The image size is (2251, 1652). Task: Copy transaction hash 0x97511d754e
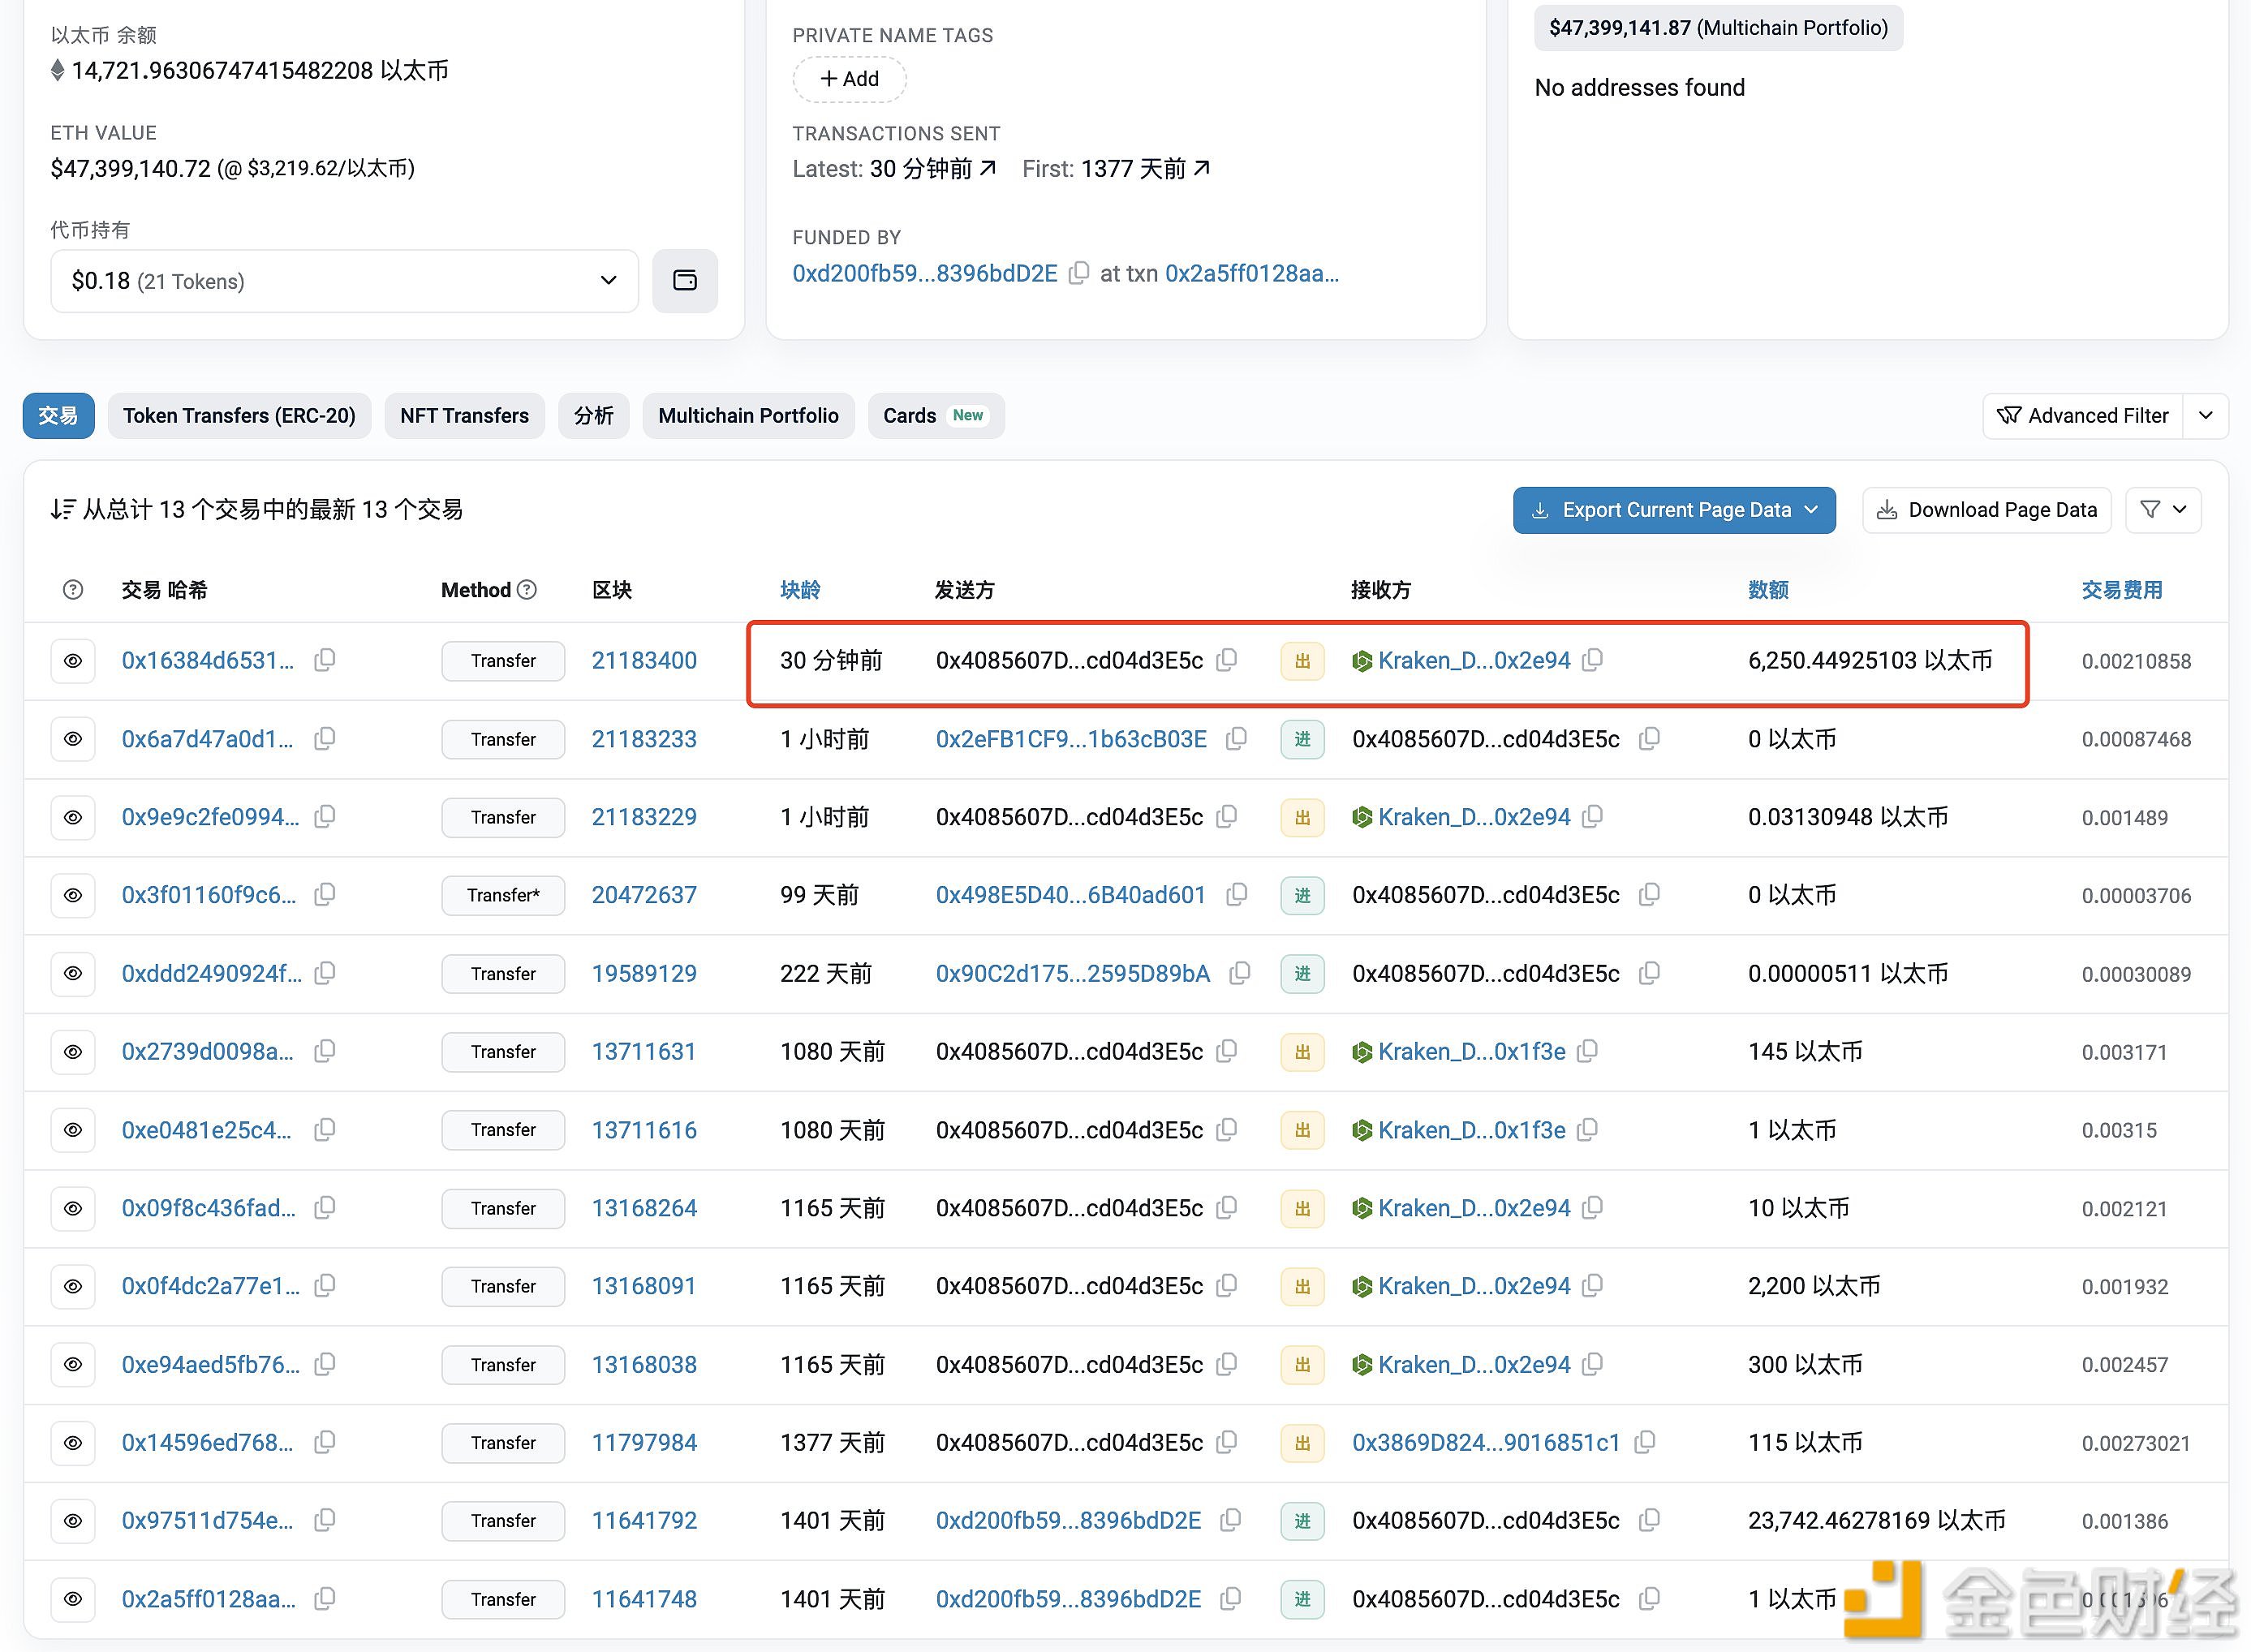pyautogui.click(x=324, y=1520)
